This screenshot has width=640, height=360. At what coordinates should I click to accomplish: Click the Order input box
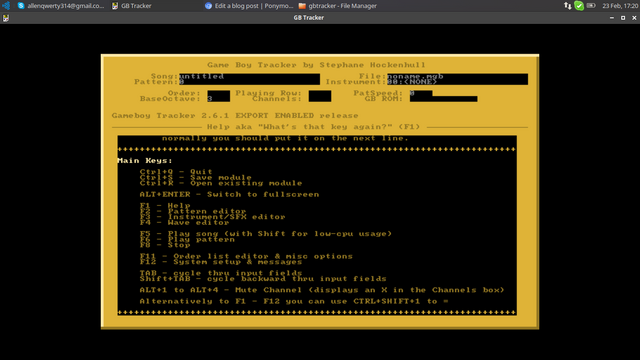[x=218, y=93]
